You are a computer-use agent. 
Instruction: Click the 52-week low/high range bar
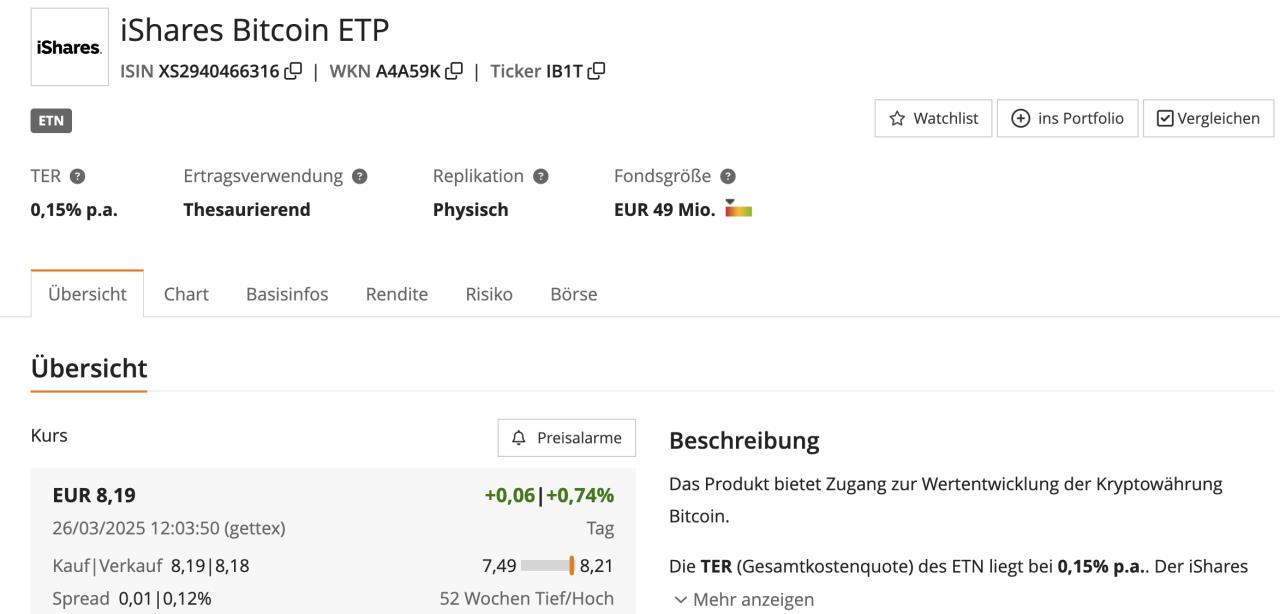(548, 566)
